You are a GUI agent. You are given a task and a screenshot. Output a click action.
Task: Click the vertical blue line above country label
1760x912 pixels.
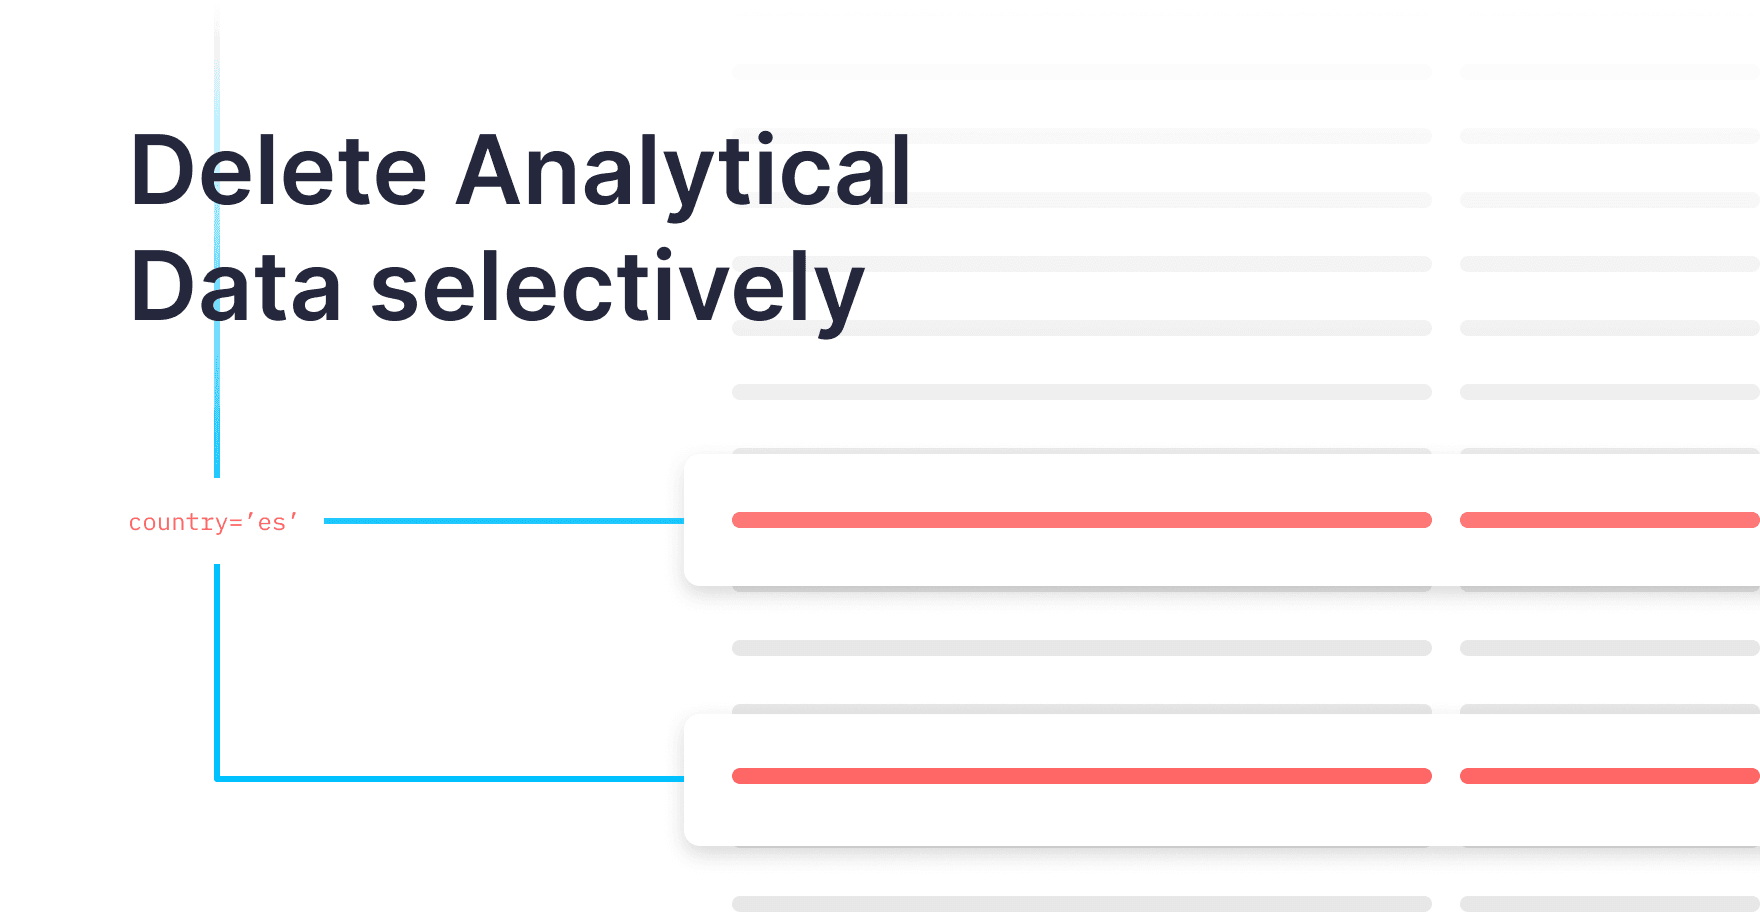[217, 400]
